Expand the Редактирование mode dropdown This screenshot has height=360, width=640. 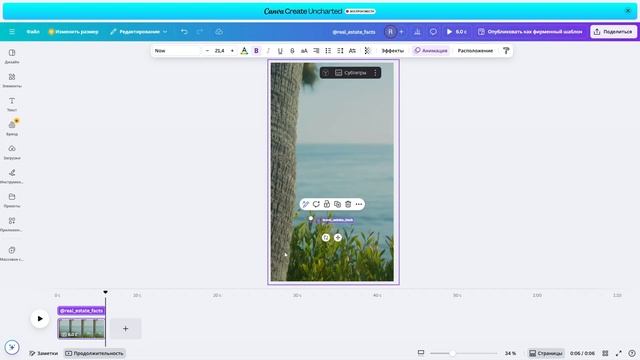[x=139, y=32]
